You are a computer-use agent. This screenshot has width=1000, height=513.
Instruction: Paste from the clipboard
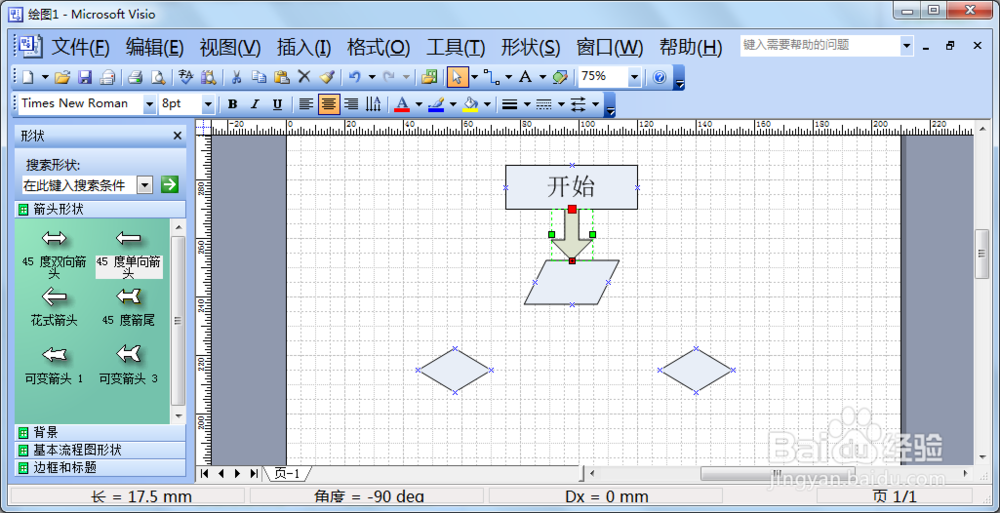click(282, 77)
